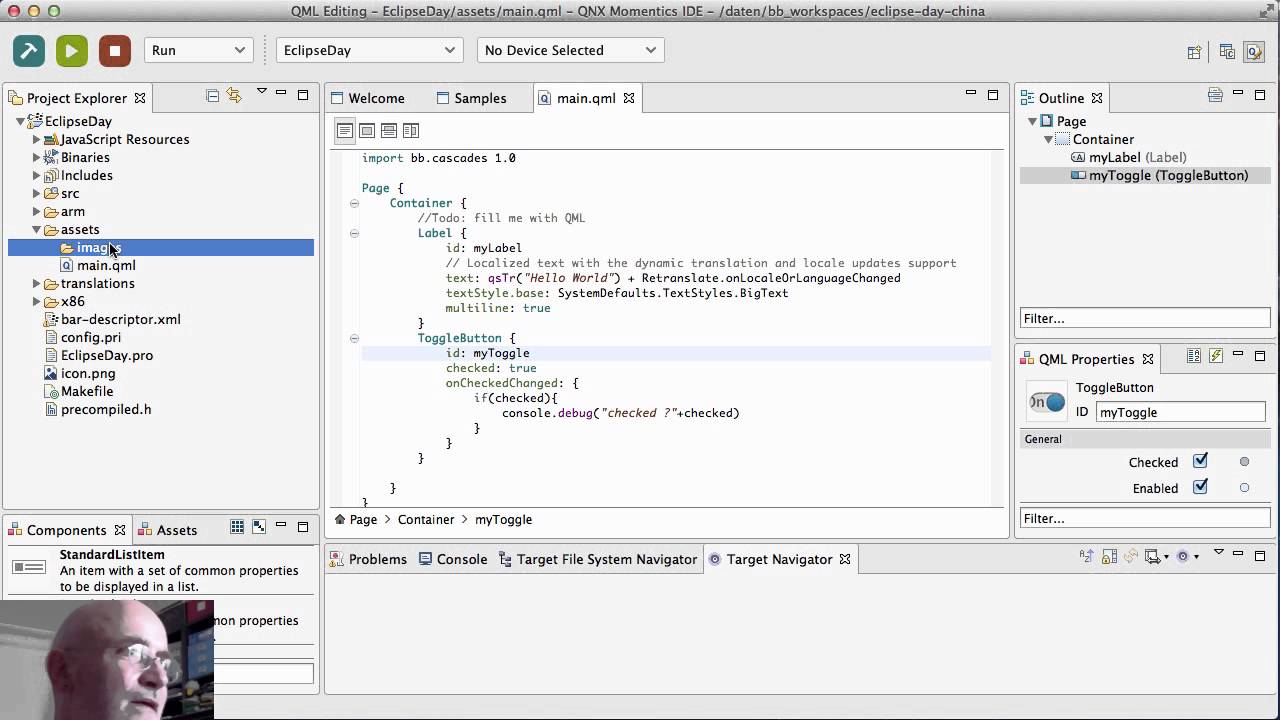Select source-only view mode in editor
This screenshot has height=720, width=1280.
coord(345,130)
